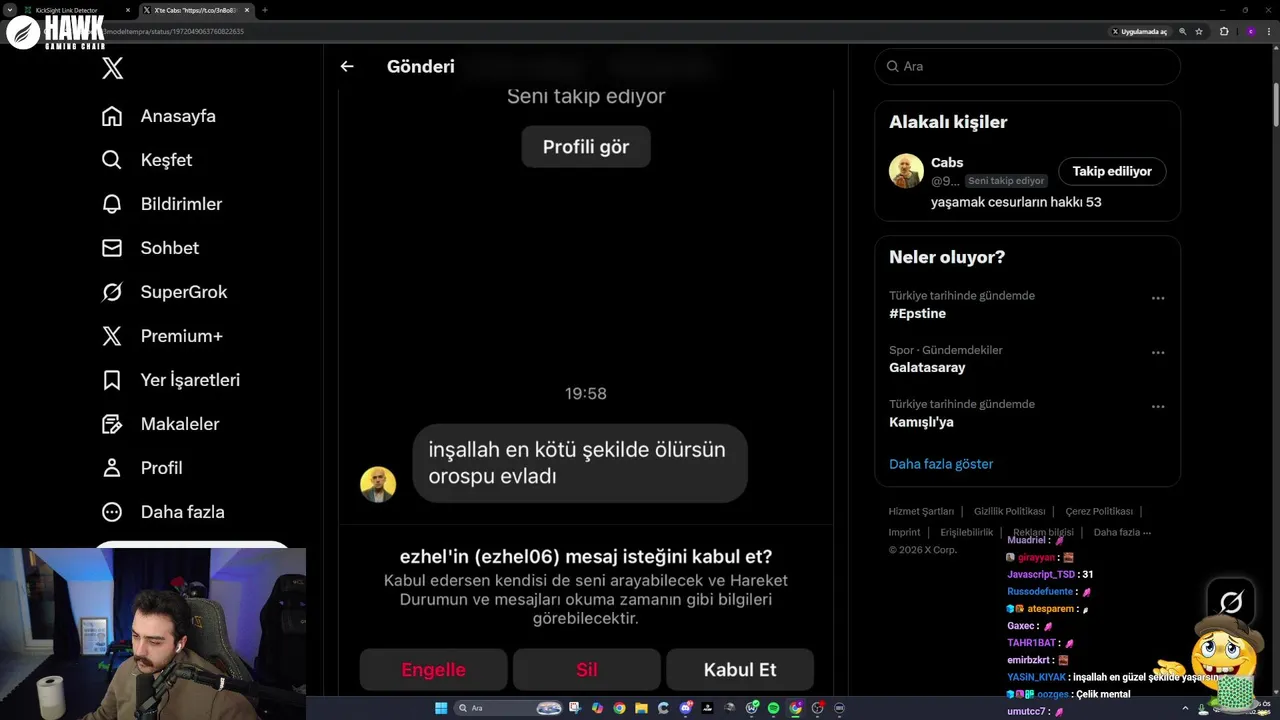
Task: Click Daha fazla göster link
Action: [941, 464]
